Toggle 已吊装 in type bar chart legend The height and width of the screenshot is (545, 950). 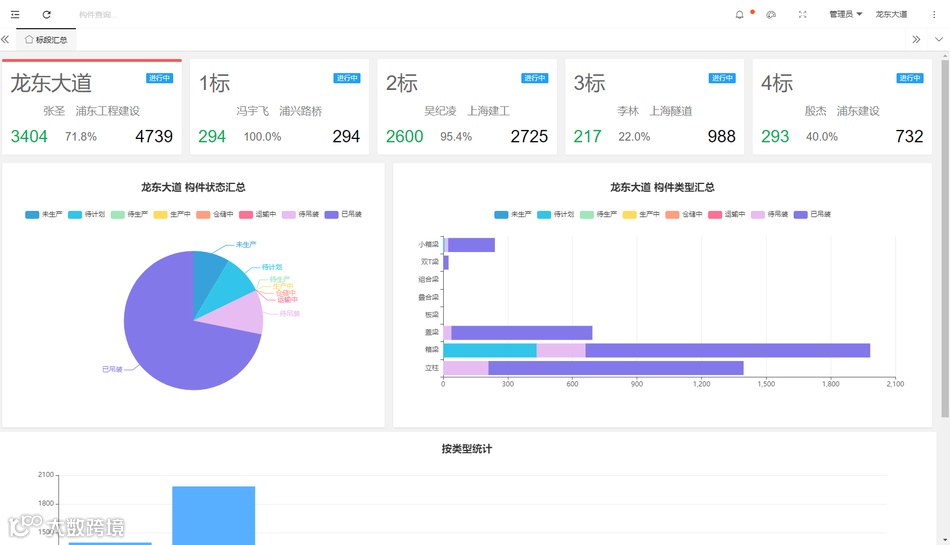pyautogui.click(x=812, y=214)
